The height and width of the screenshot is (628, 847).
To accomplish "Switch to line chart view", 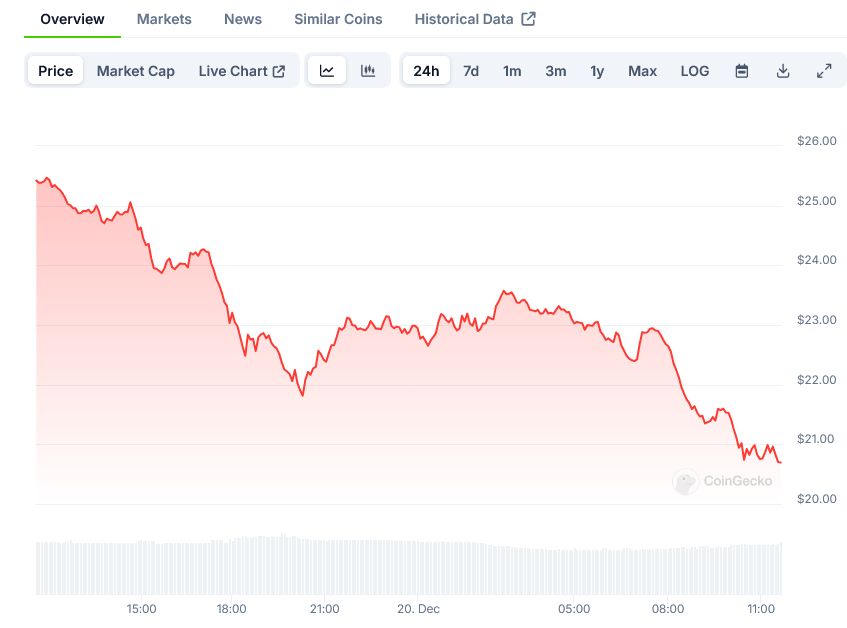I will 327,71.
